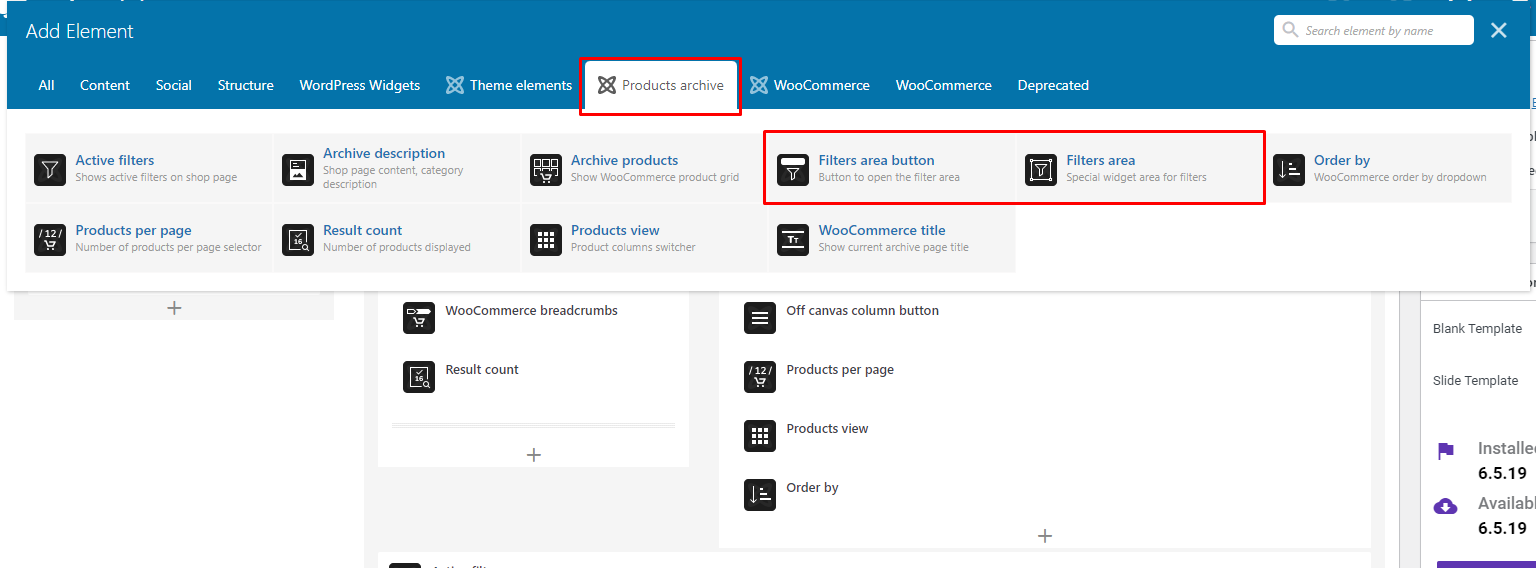
Task: Click 'WooCommerce order by dropdown' description
Action: [1400, 177]
